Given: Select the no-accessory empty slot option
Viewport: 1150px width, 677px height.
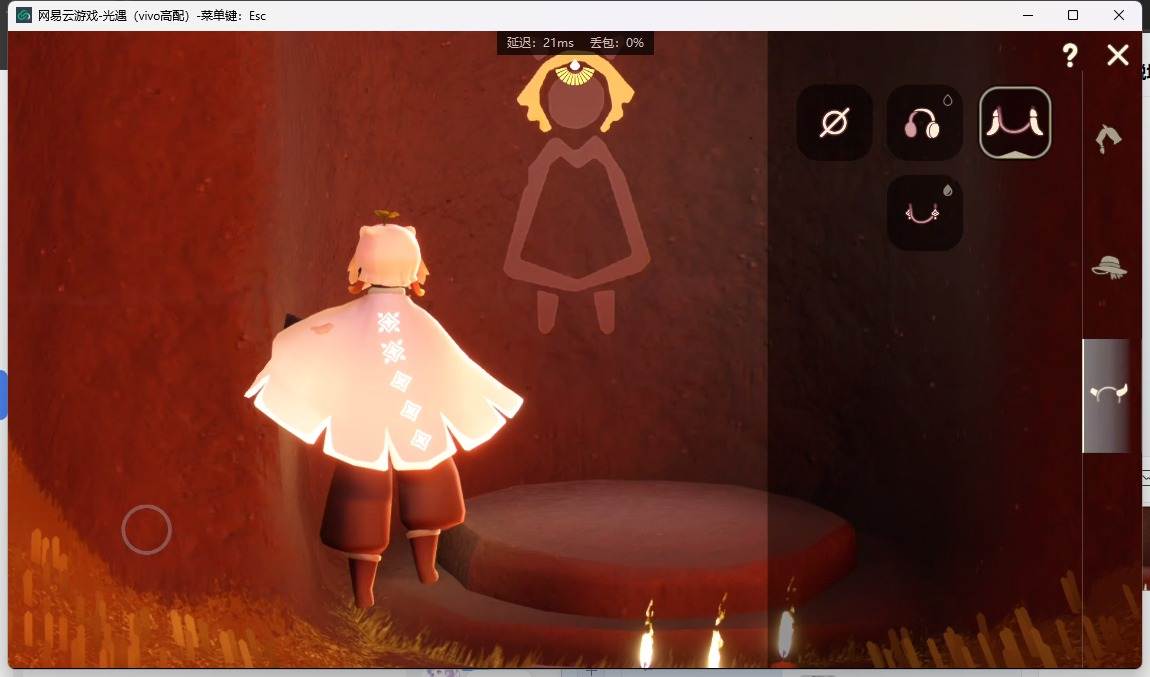Looking at the screenshot, I should click(x=834, y=122).
